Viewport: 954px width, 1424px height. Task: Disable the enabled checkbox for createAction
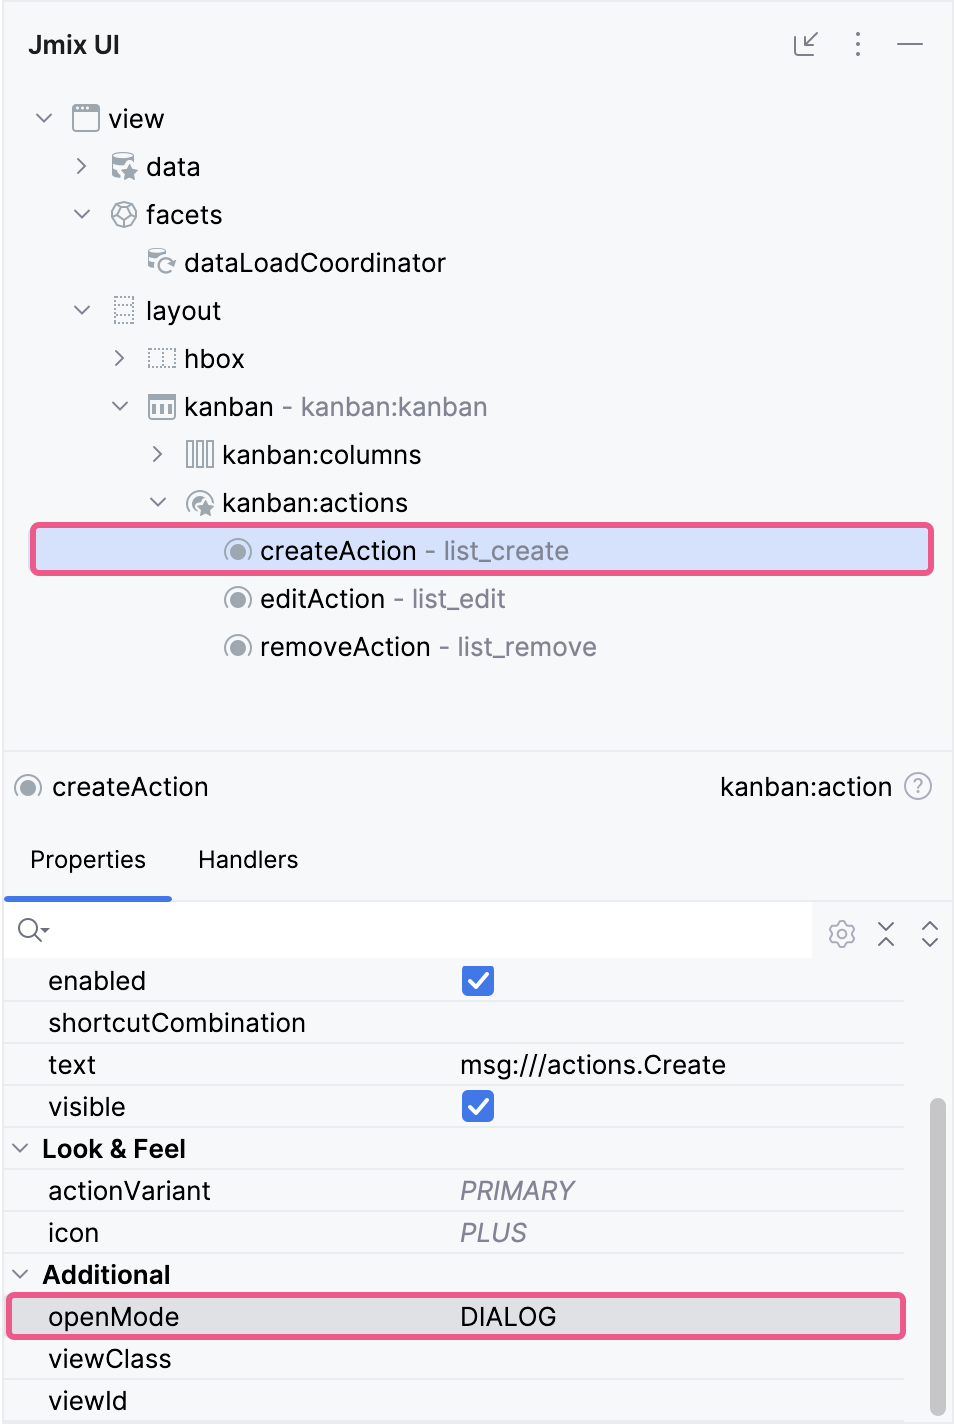477,980
